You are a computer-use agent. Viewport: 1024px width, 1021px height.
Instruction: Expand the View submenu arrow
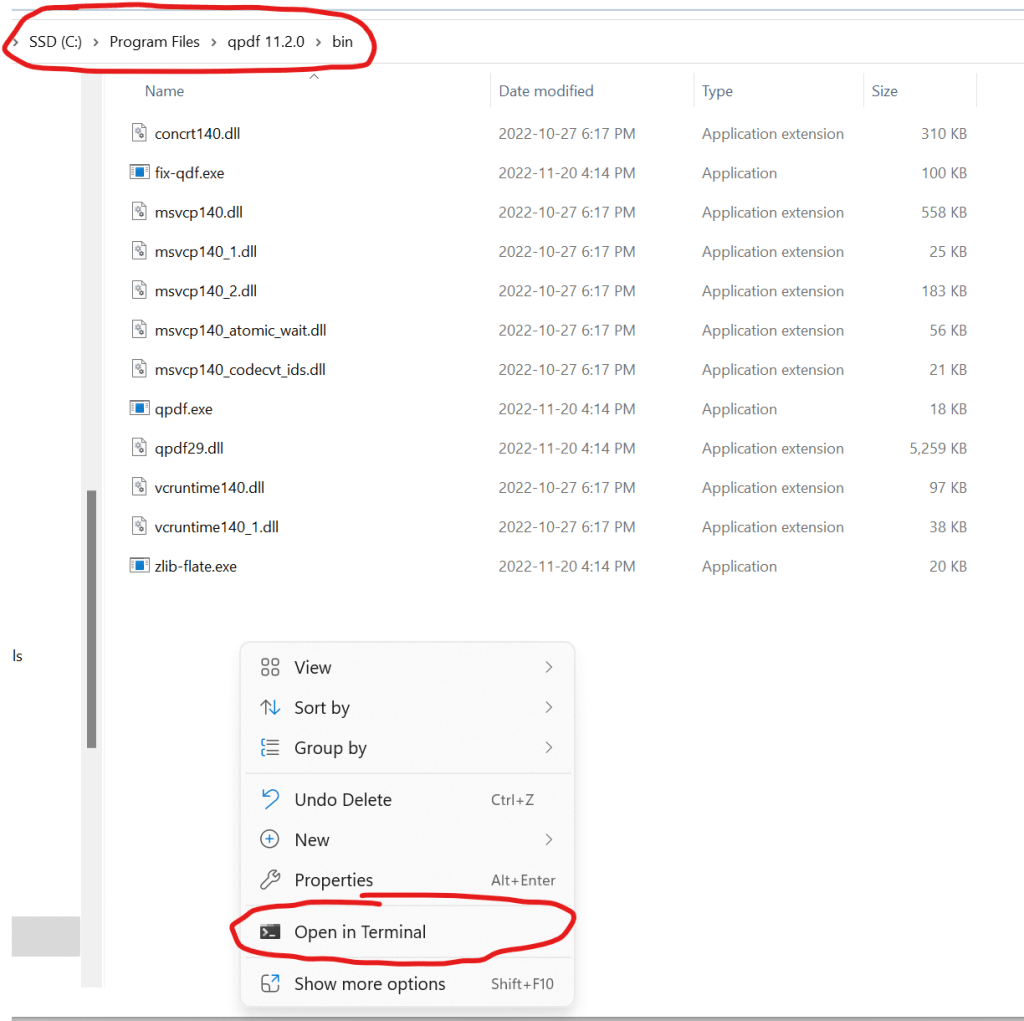(549, 667)
